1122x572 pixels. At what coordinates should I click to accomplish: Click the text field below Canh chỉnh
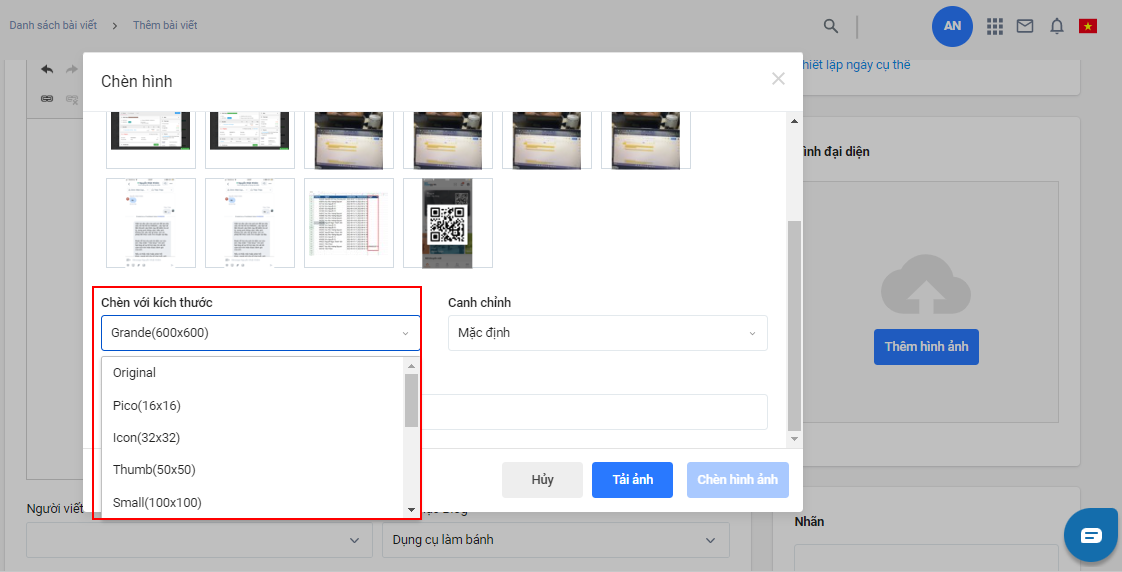594,412
